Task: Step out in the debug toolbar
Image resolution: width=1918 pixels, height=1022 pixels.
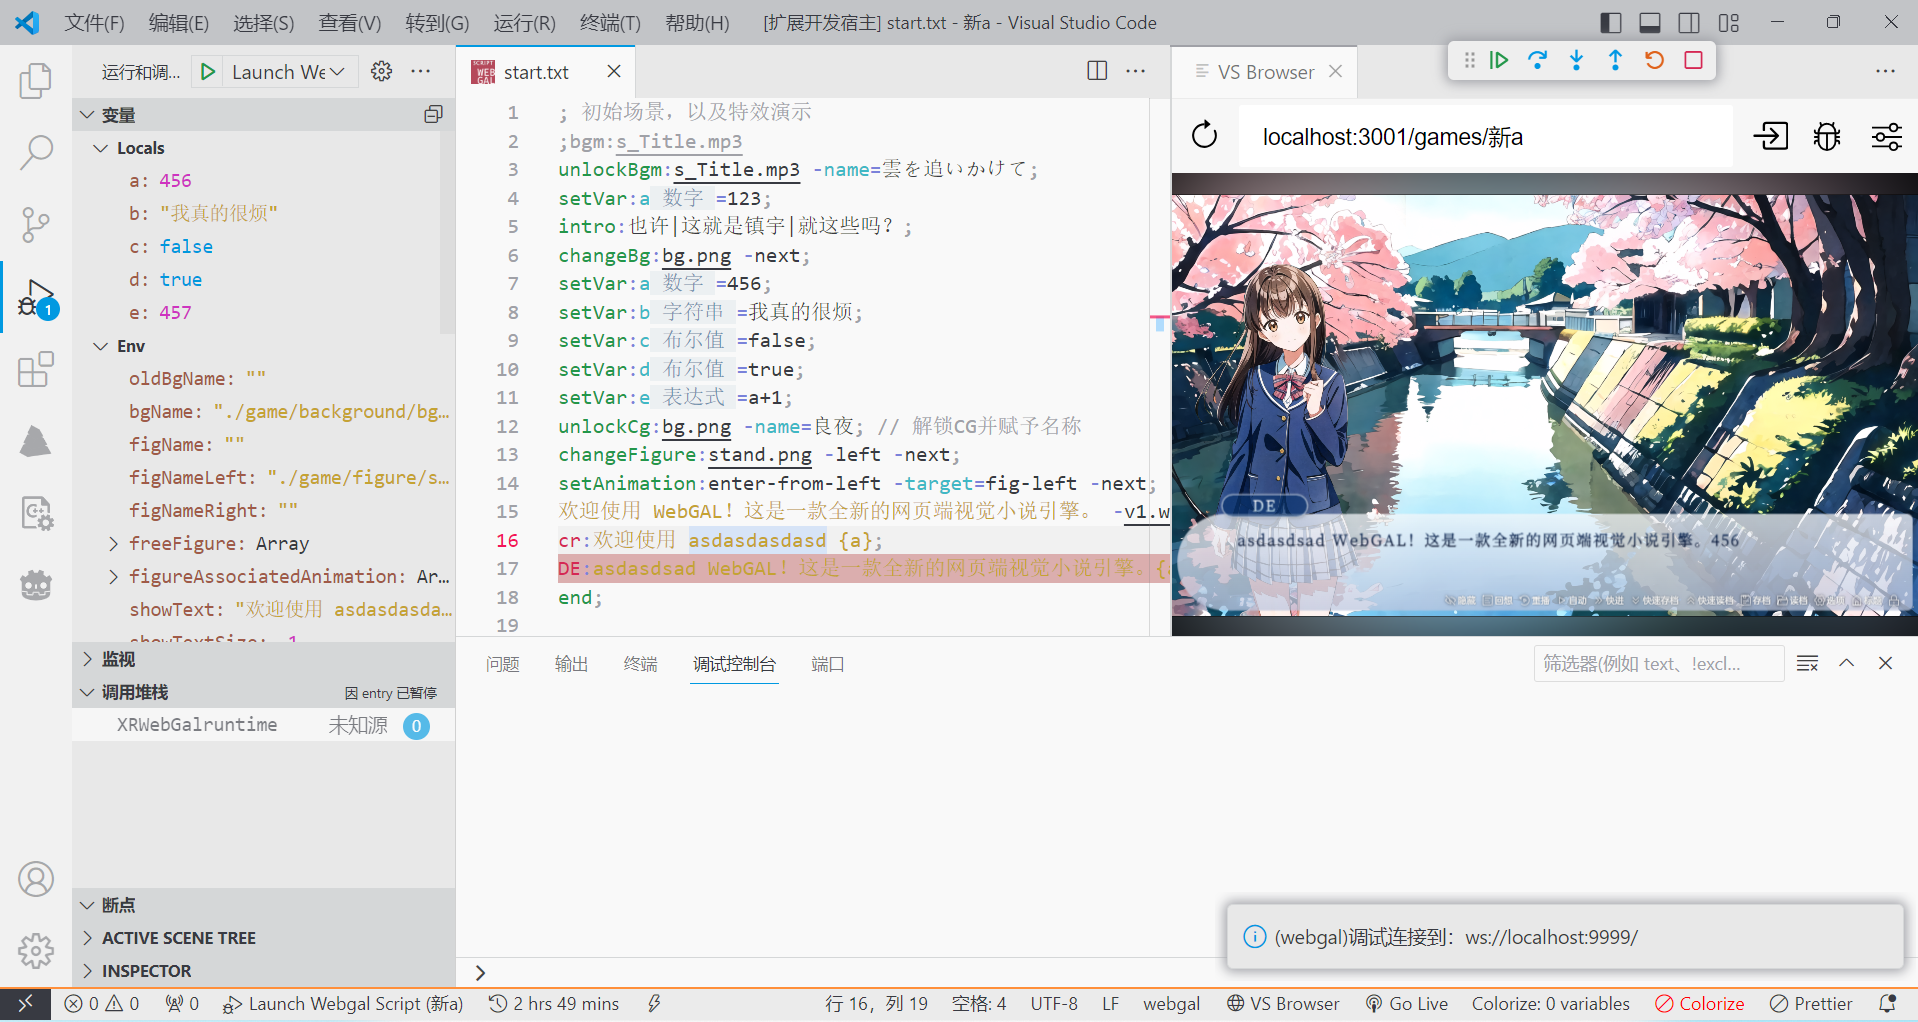Action: pyautogui.click(x=1615, y=60)
